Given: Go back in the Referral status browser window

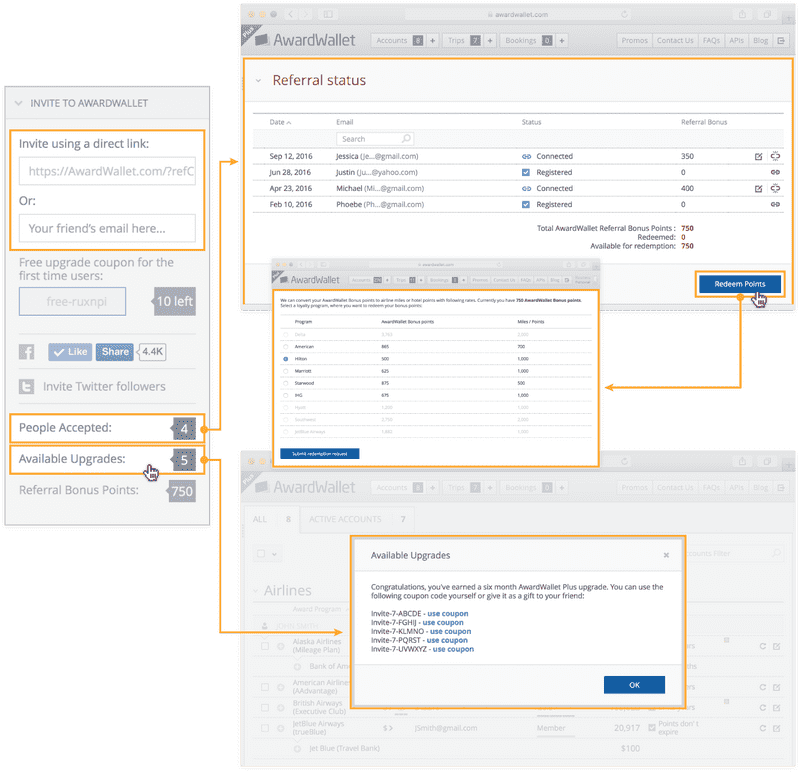Looking at the screenshot, I should pyautogui.click(x=291, y=14).
